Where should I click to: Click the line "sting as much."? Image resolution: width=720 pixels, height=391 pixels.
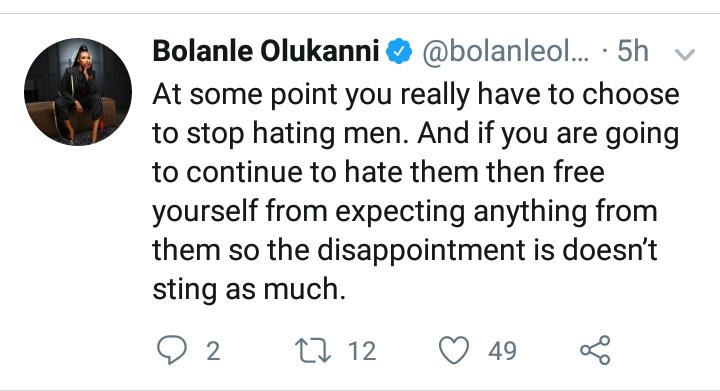[249, 290]
